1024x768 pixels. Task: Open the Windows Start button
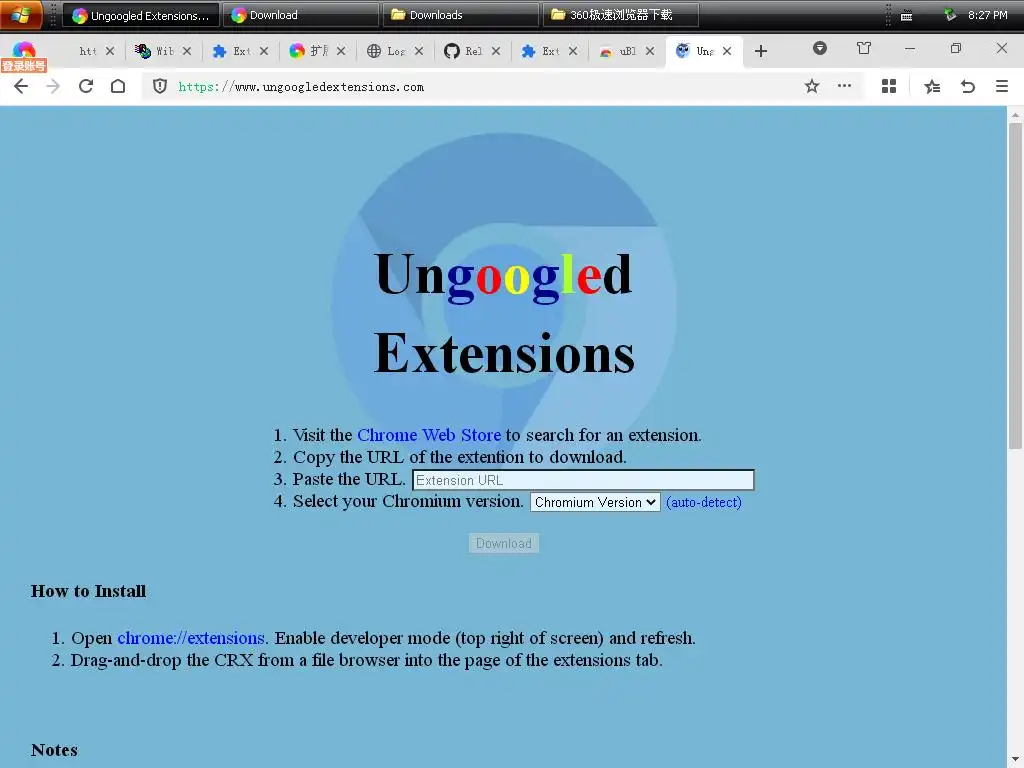coord(21,15)
